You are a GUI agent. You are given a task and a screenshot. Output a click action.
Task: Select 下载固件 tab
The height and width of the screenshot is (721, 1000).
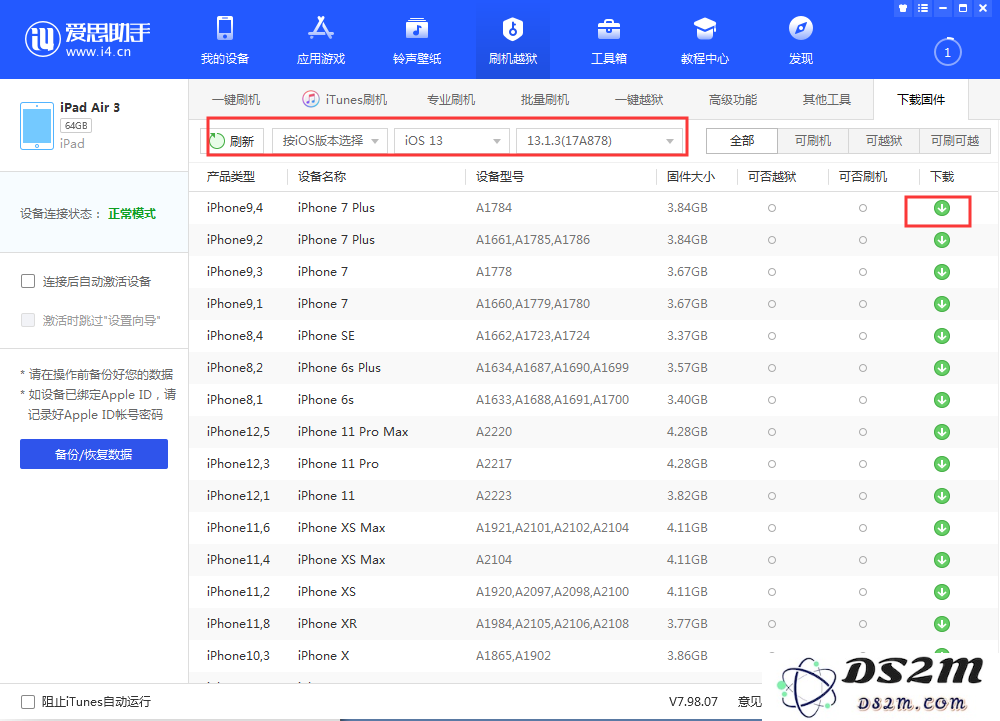[x=921, y=99]
